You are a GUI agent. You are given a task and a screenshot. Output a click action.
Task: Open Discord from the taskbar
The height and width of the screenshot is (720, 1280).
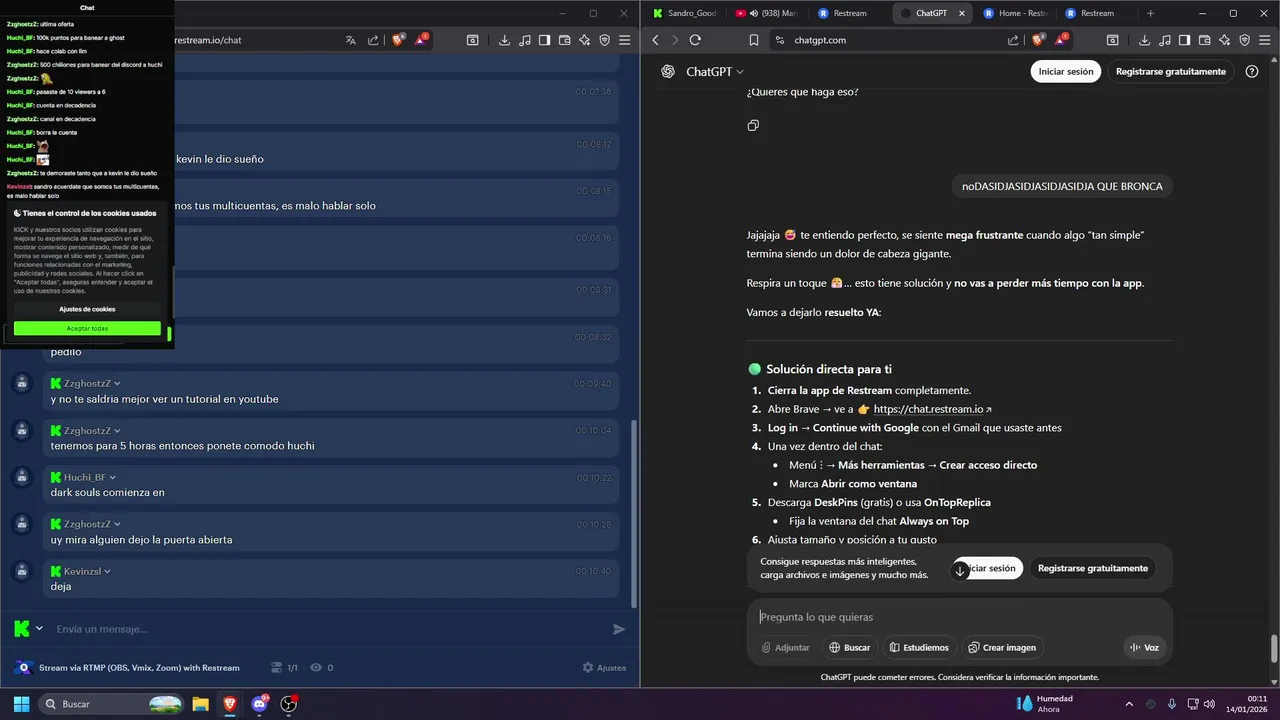click(260, 704)
